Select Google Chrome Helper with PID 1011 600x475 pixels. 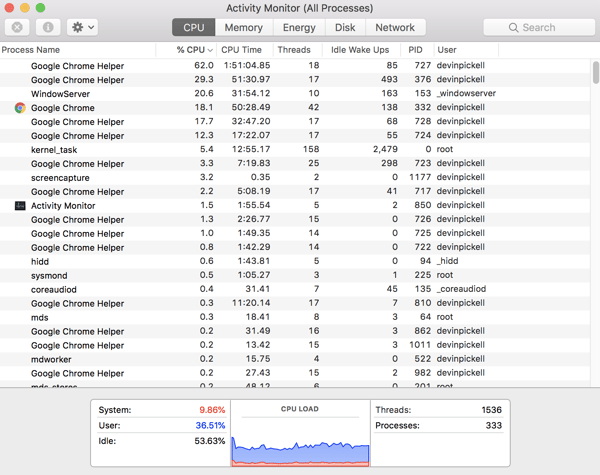(295, 345)
